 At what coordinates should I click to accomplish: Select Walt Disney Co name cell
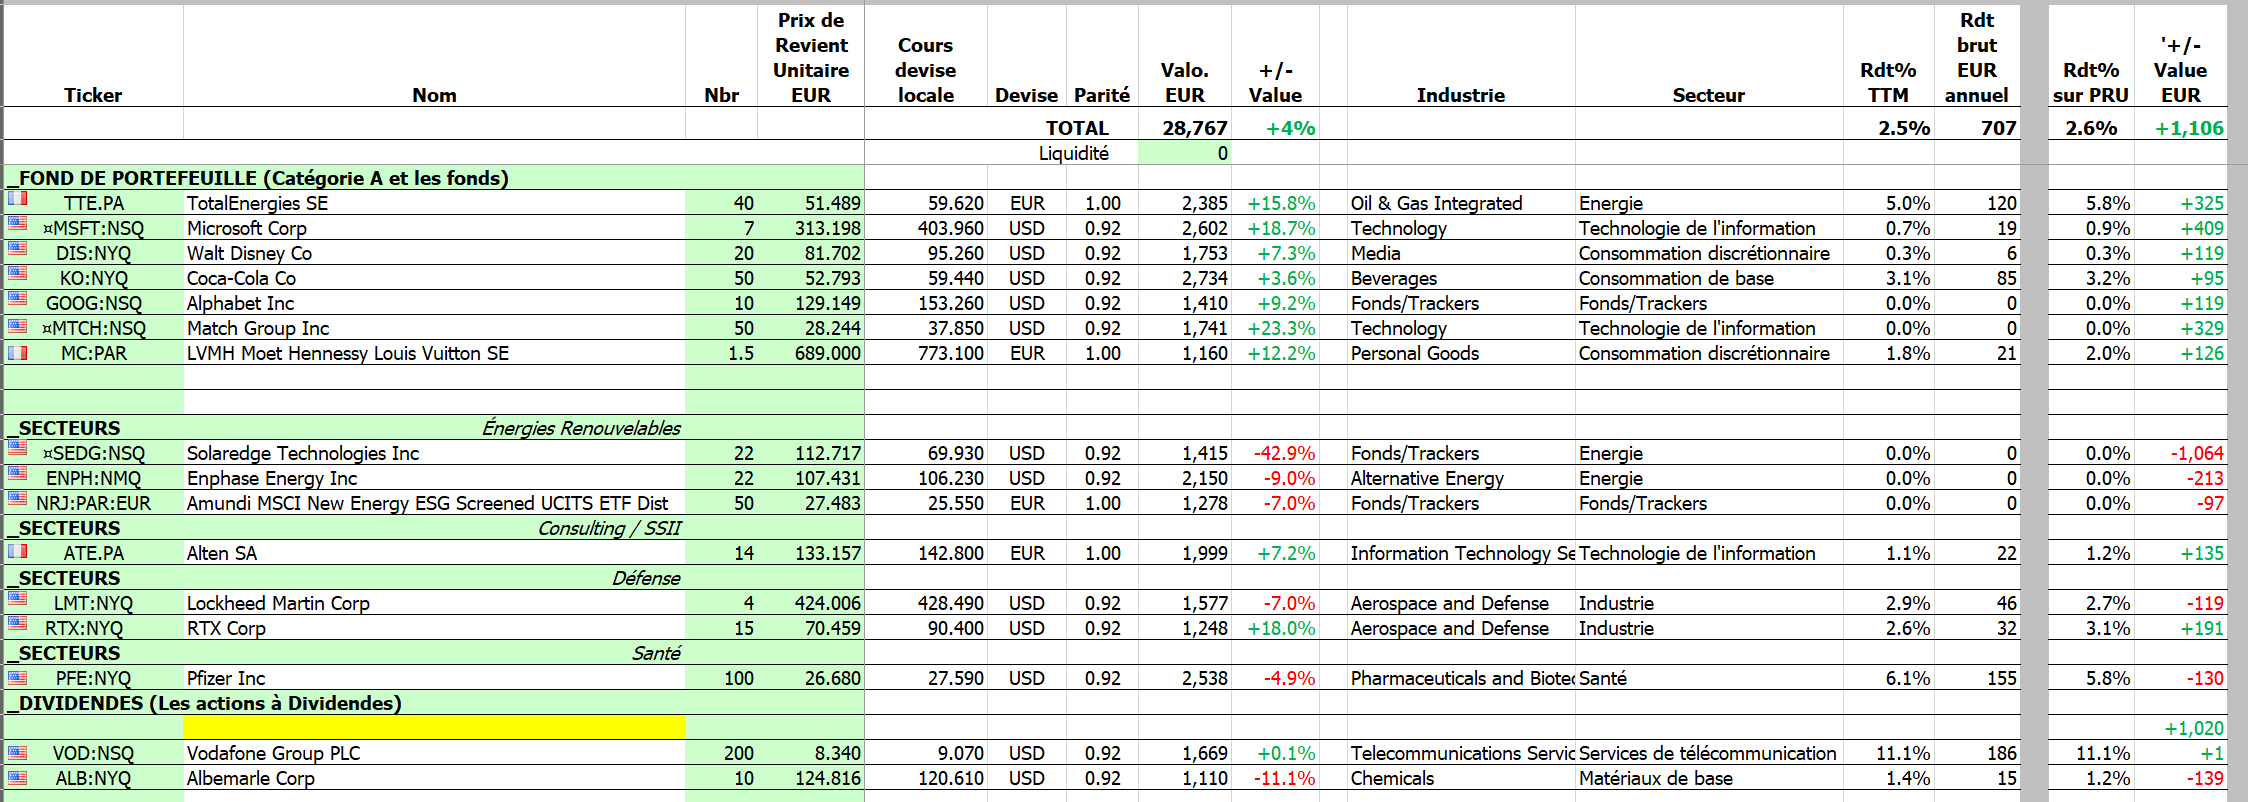click(434, 253)
